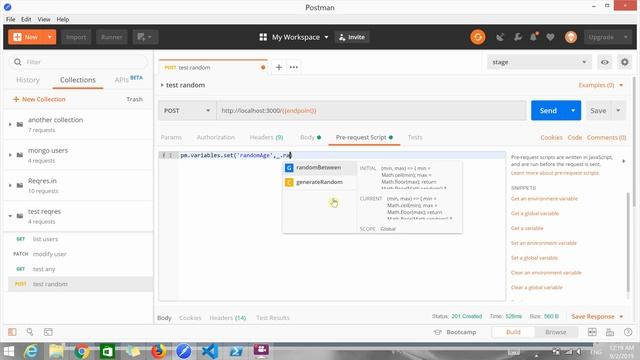Click the collections Filter search field
This screenshot has height=360, width=640.
[x=78, y=62]
